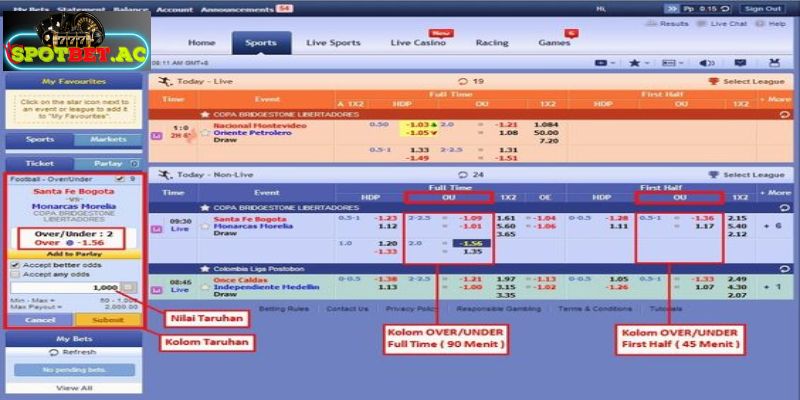Click the stake amount input field
Viewport: 800px width, 400px height.
click(x=65, y=288)
